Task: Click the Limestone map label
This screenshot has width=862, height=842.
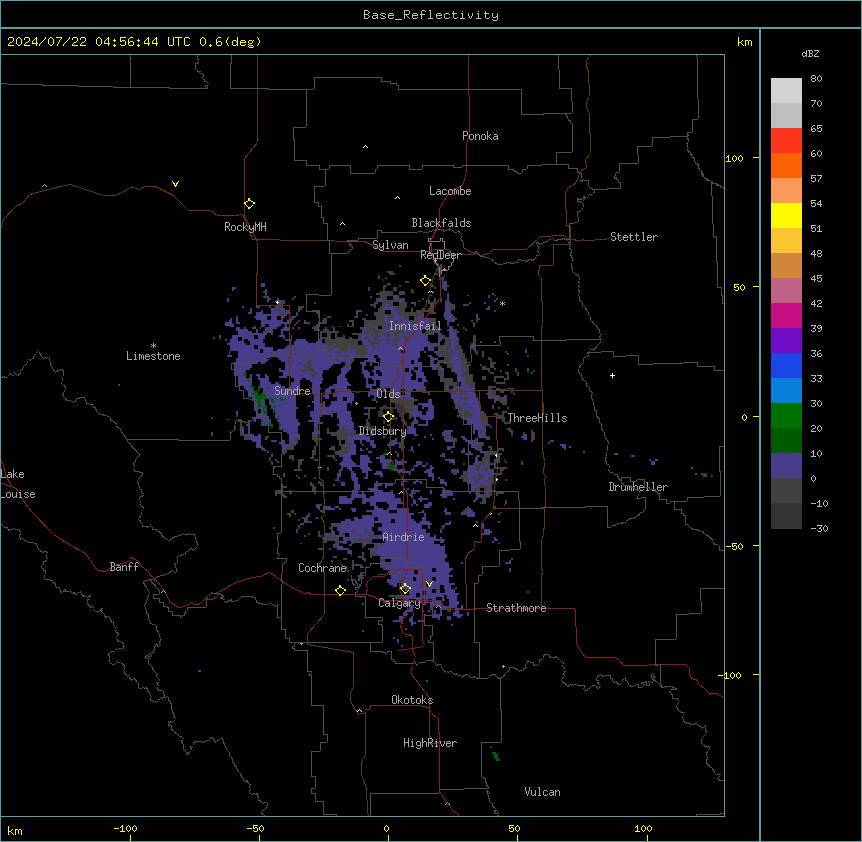Action: click(153, 356)
